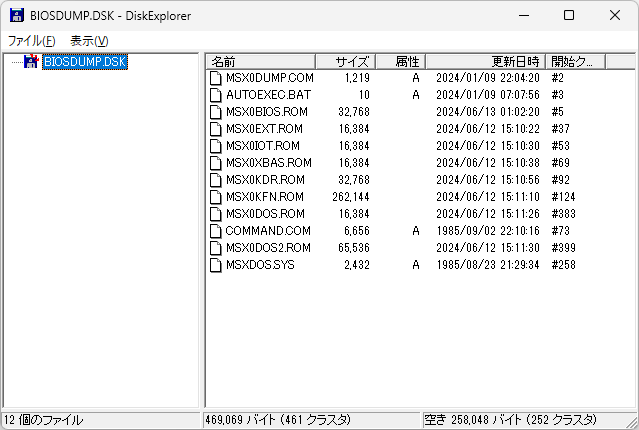This screenshot has width=639, height=430.
Task: Select the AUTOEXEC.BAT file name
Action: [x=268, y=95]
